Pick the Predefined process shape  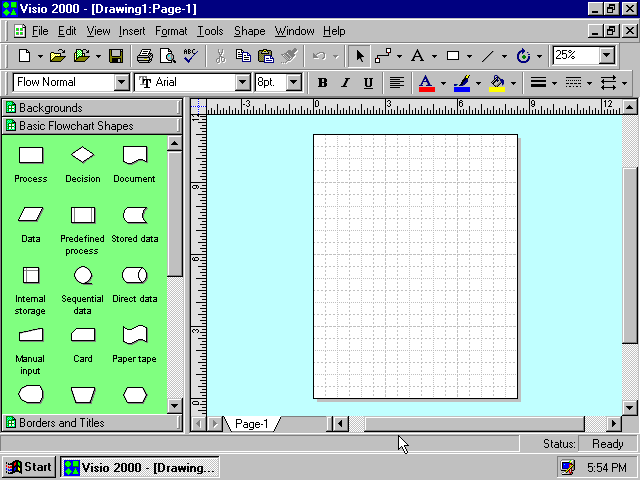[x=83, y=215]
